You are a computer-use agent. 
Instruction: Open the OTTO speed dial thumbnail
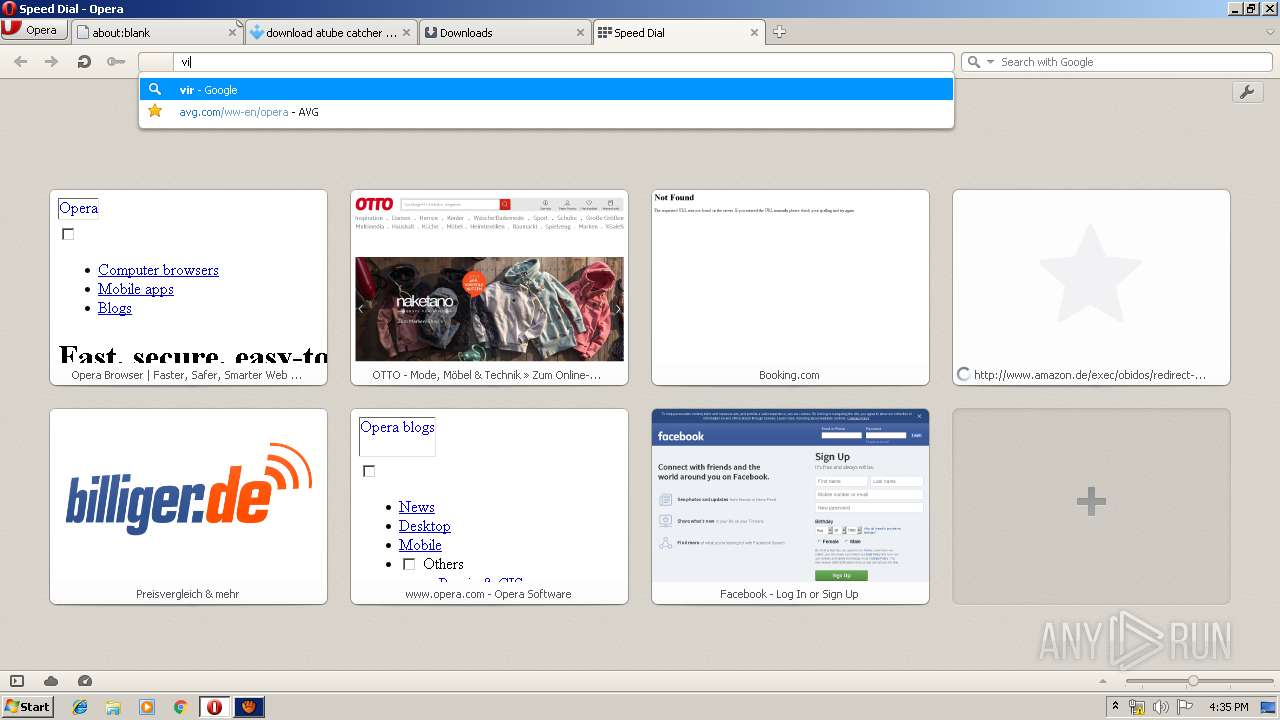point(489,287)
